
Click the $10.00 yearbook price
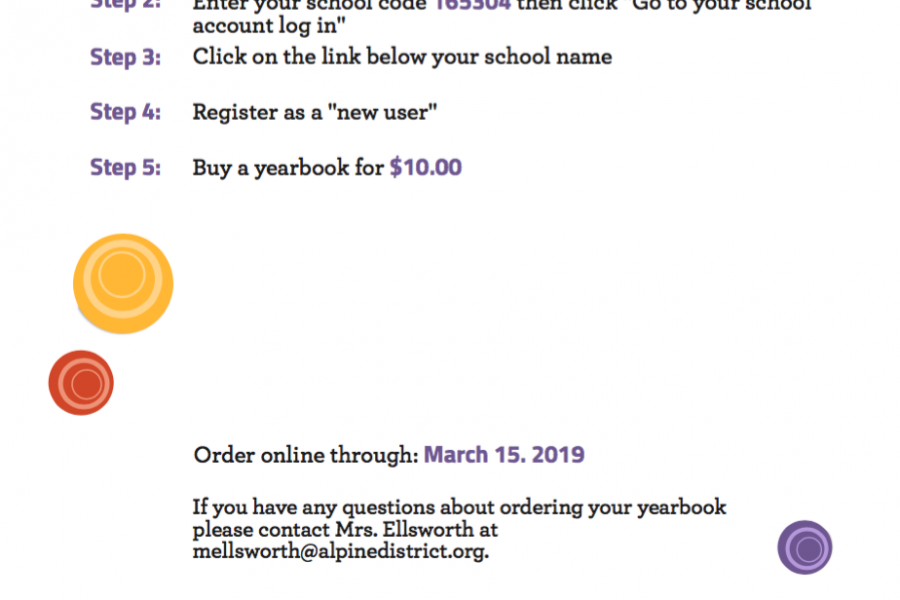(x=426, y=168)
